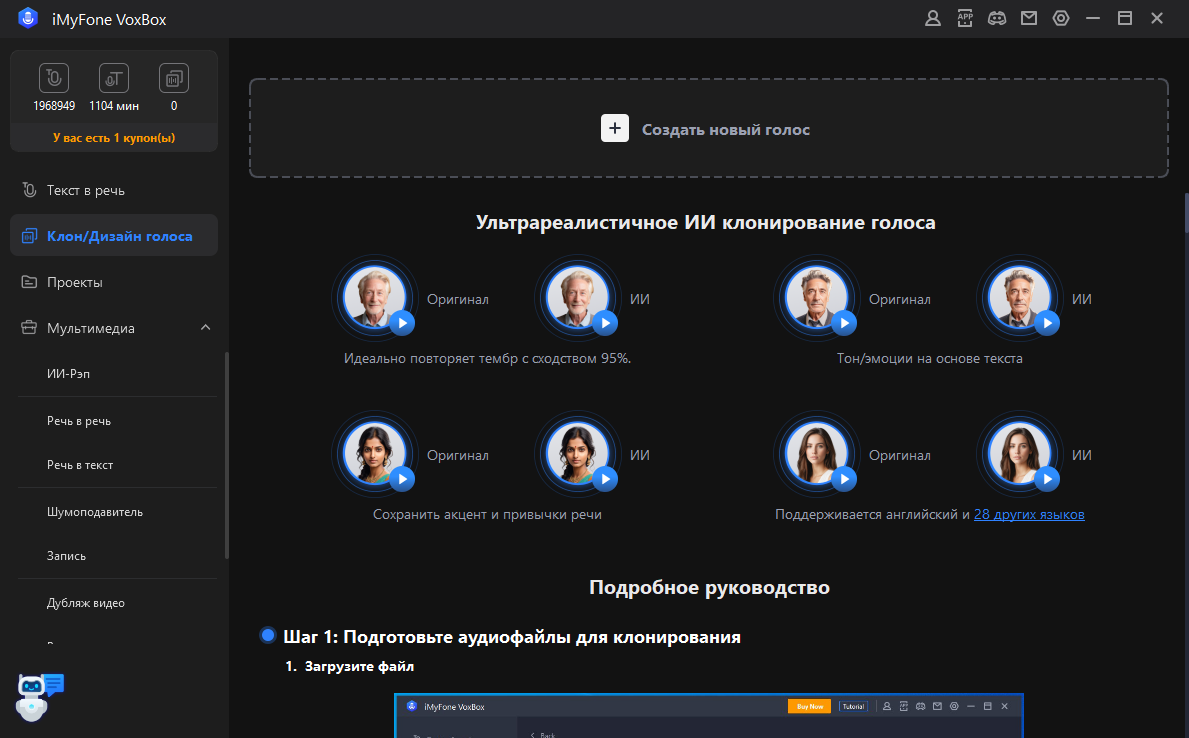Viewport: 1189px width, 738px height.
Task: Play the first elderly man Оригинал sample
Action: coord(401,322)
